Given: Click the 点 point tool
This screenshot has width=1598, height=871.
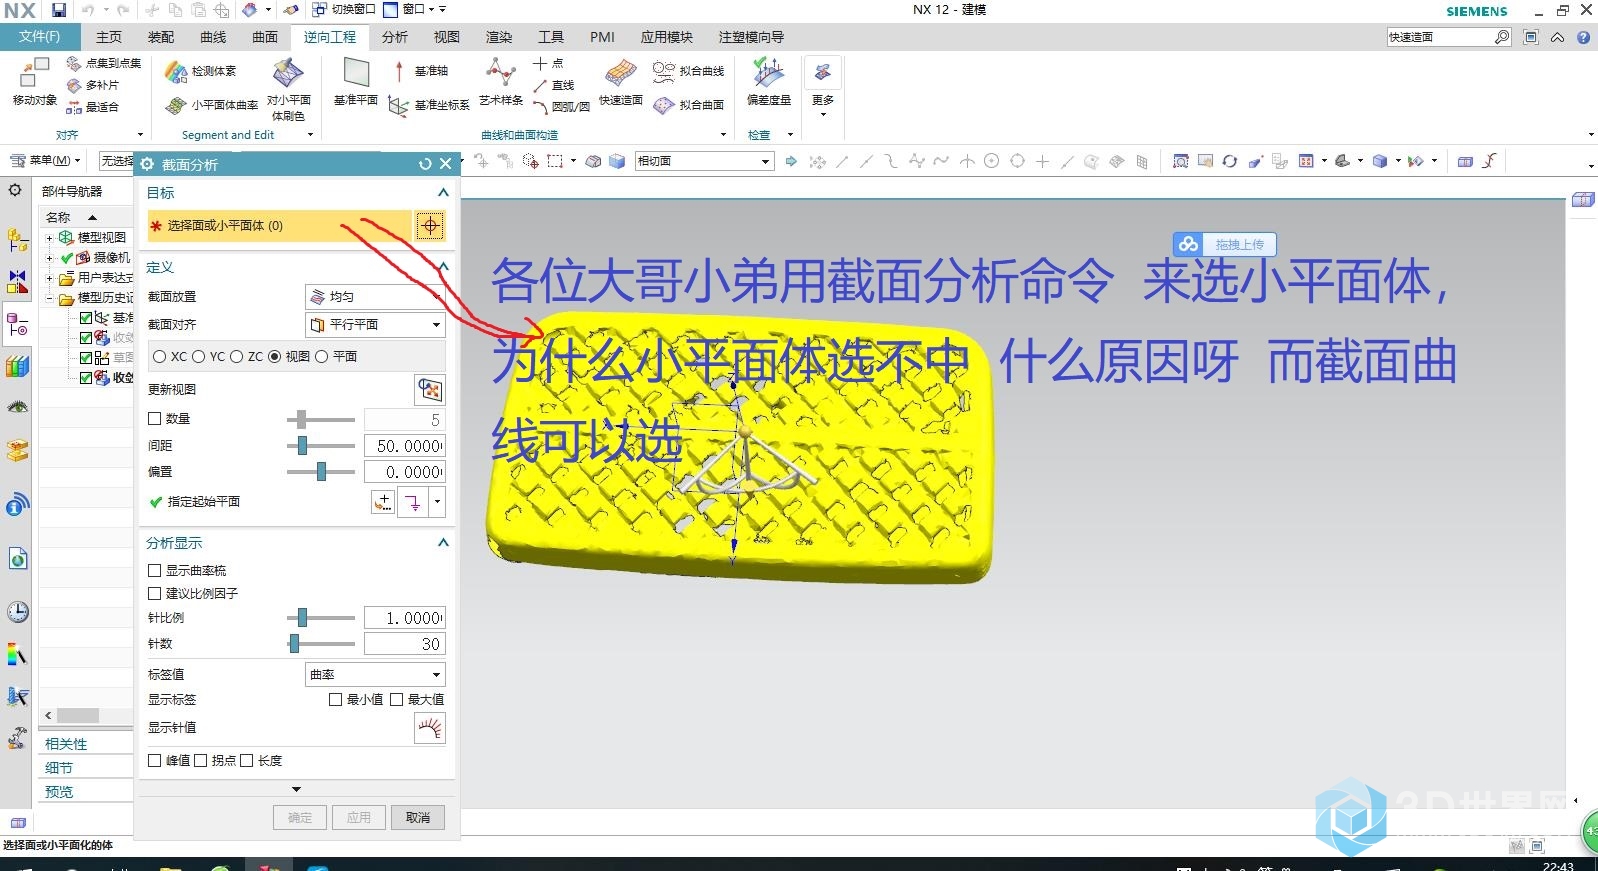Looking at the screenshot, I should point(548,63).
